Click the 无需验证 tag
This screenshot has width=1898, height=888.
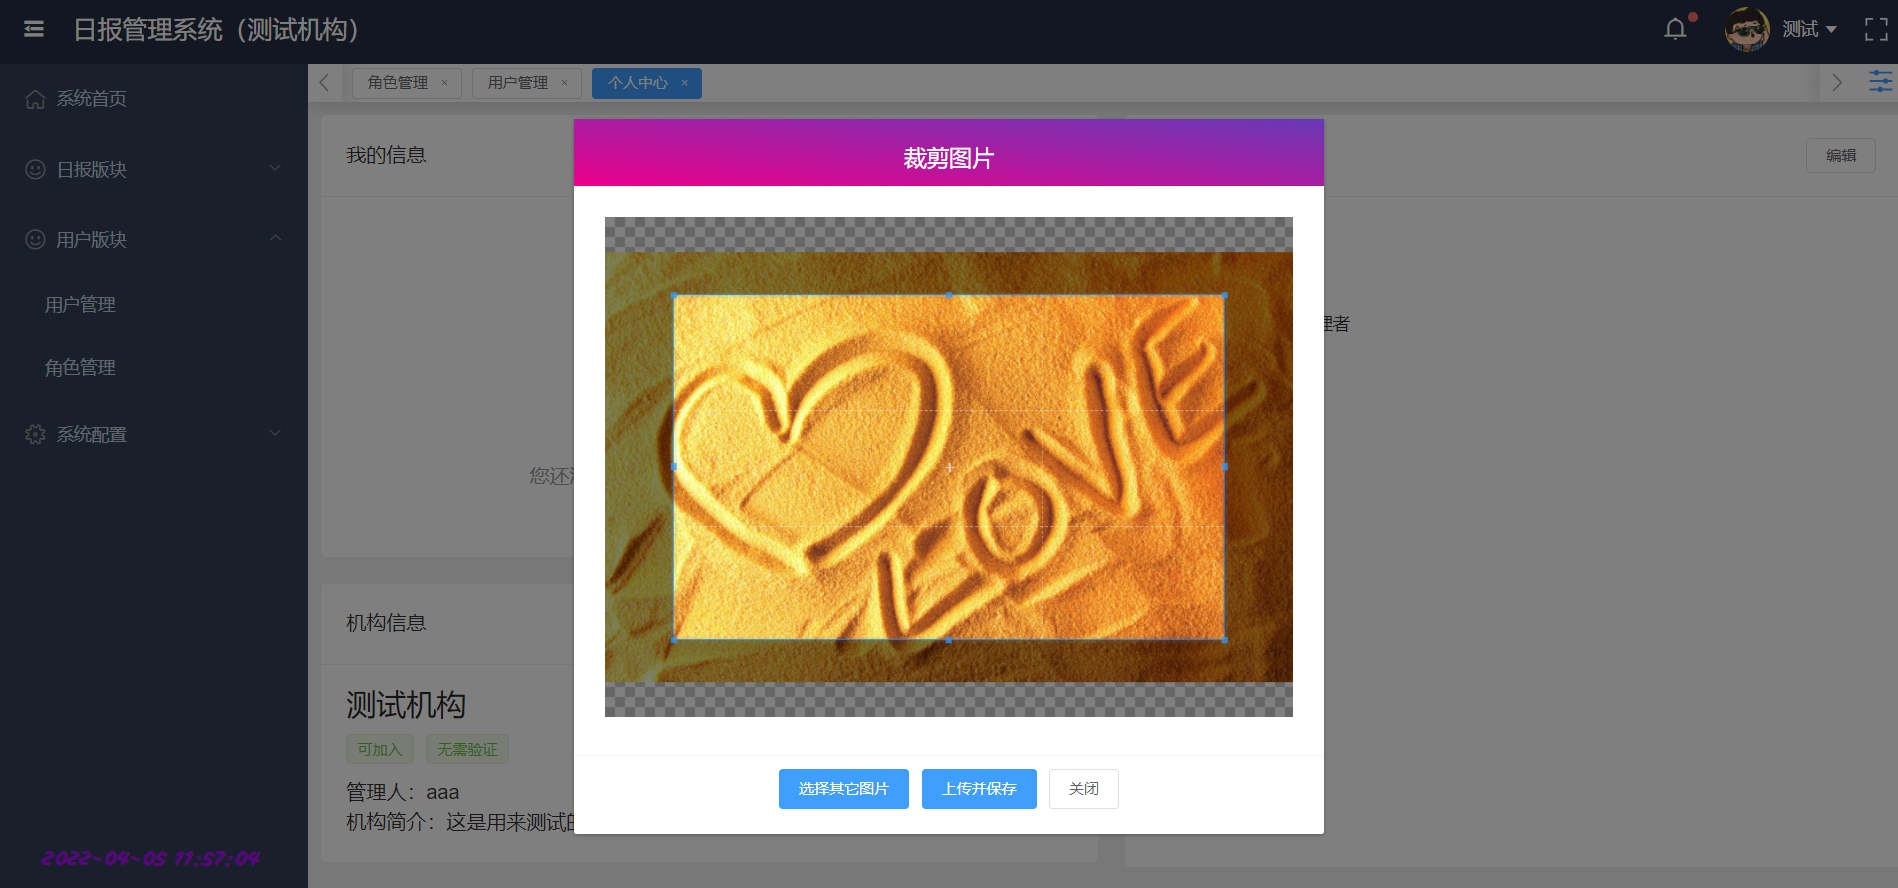(x=467, y=749)
